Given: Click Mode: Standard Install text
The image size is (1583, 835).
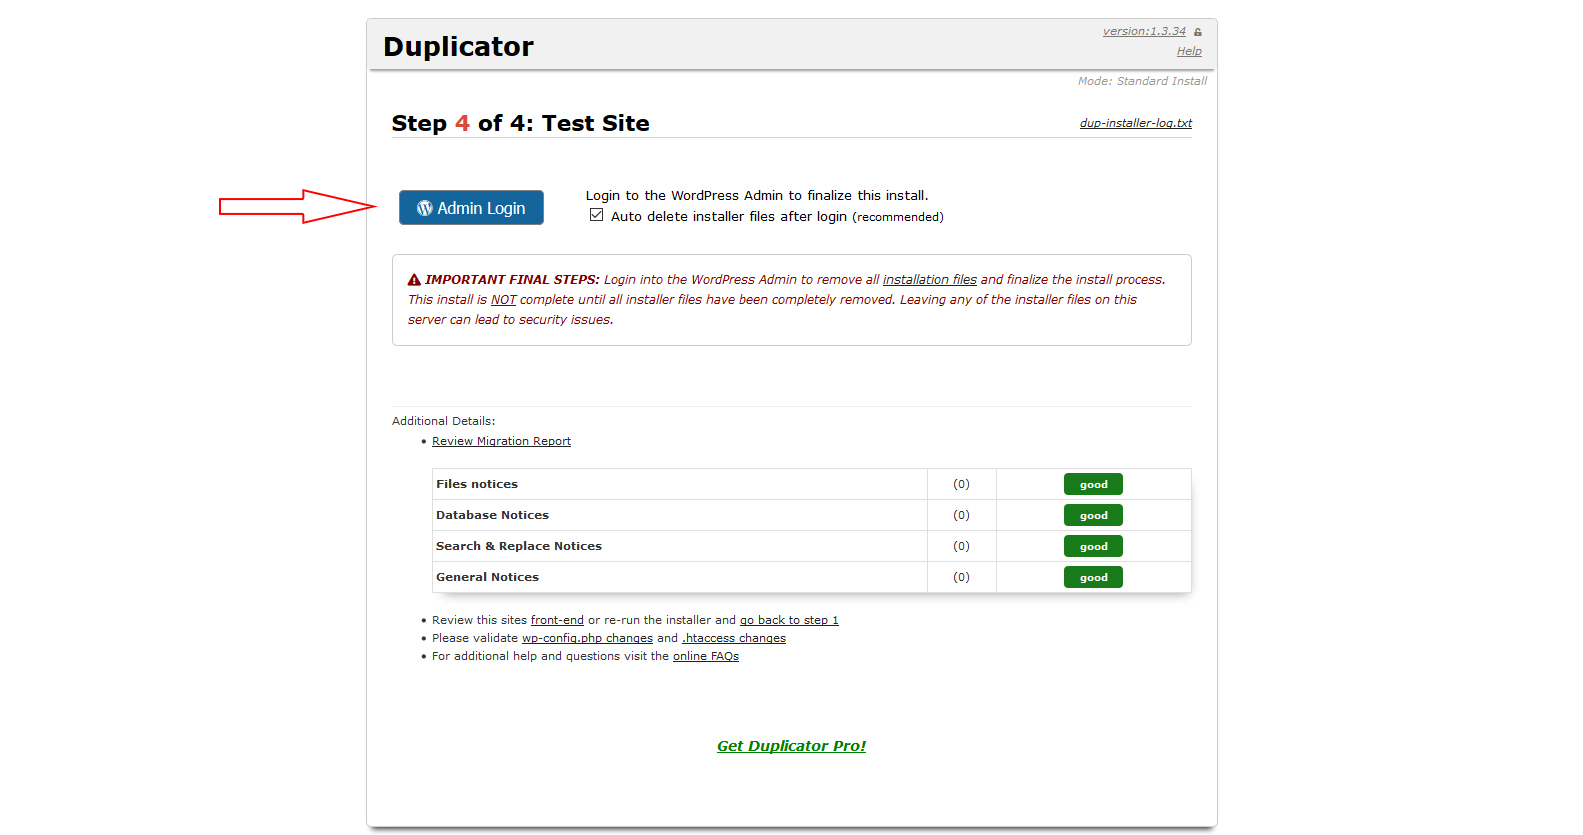Looking at the screenshot, I should click(x=1142, y=81).
